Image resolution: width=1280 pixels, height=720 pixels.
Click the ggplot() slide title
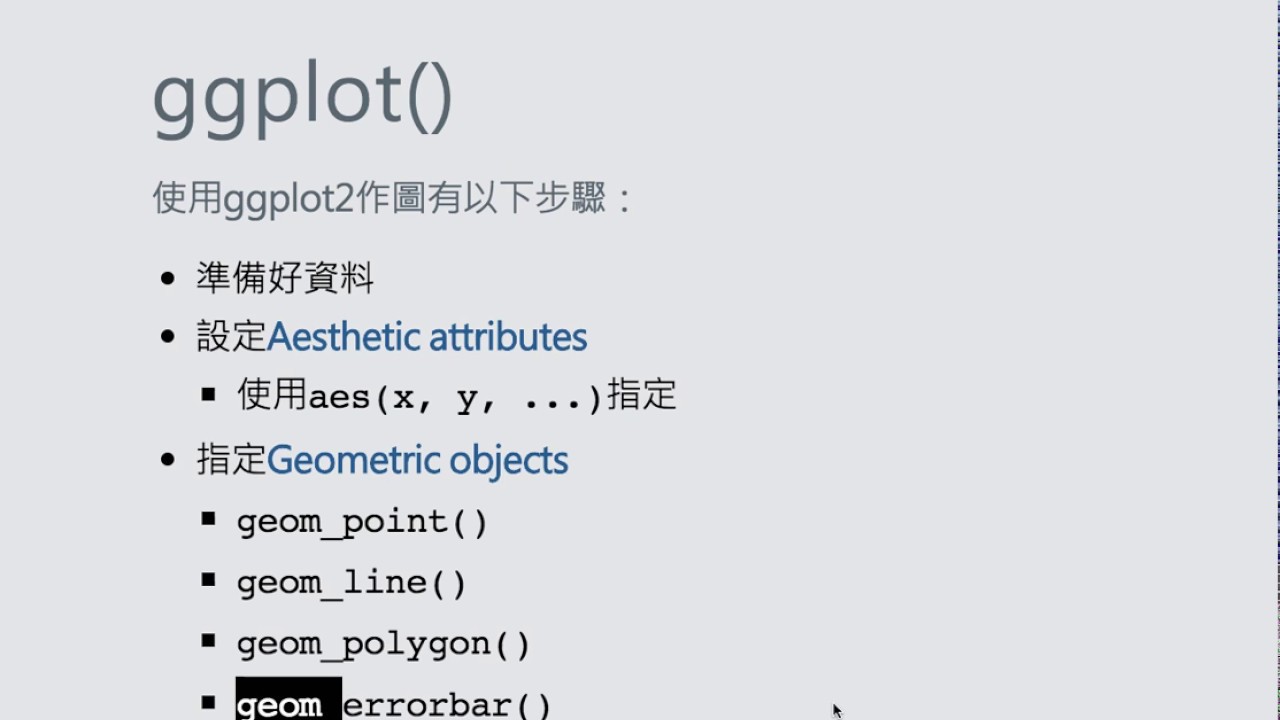pos(303,97)
